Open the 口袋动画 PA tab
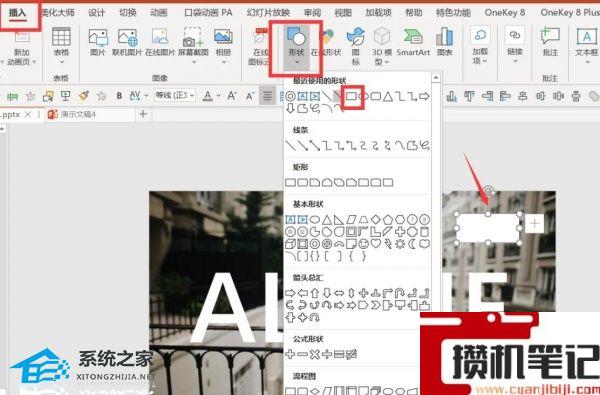 [208, 13]
